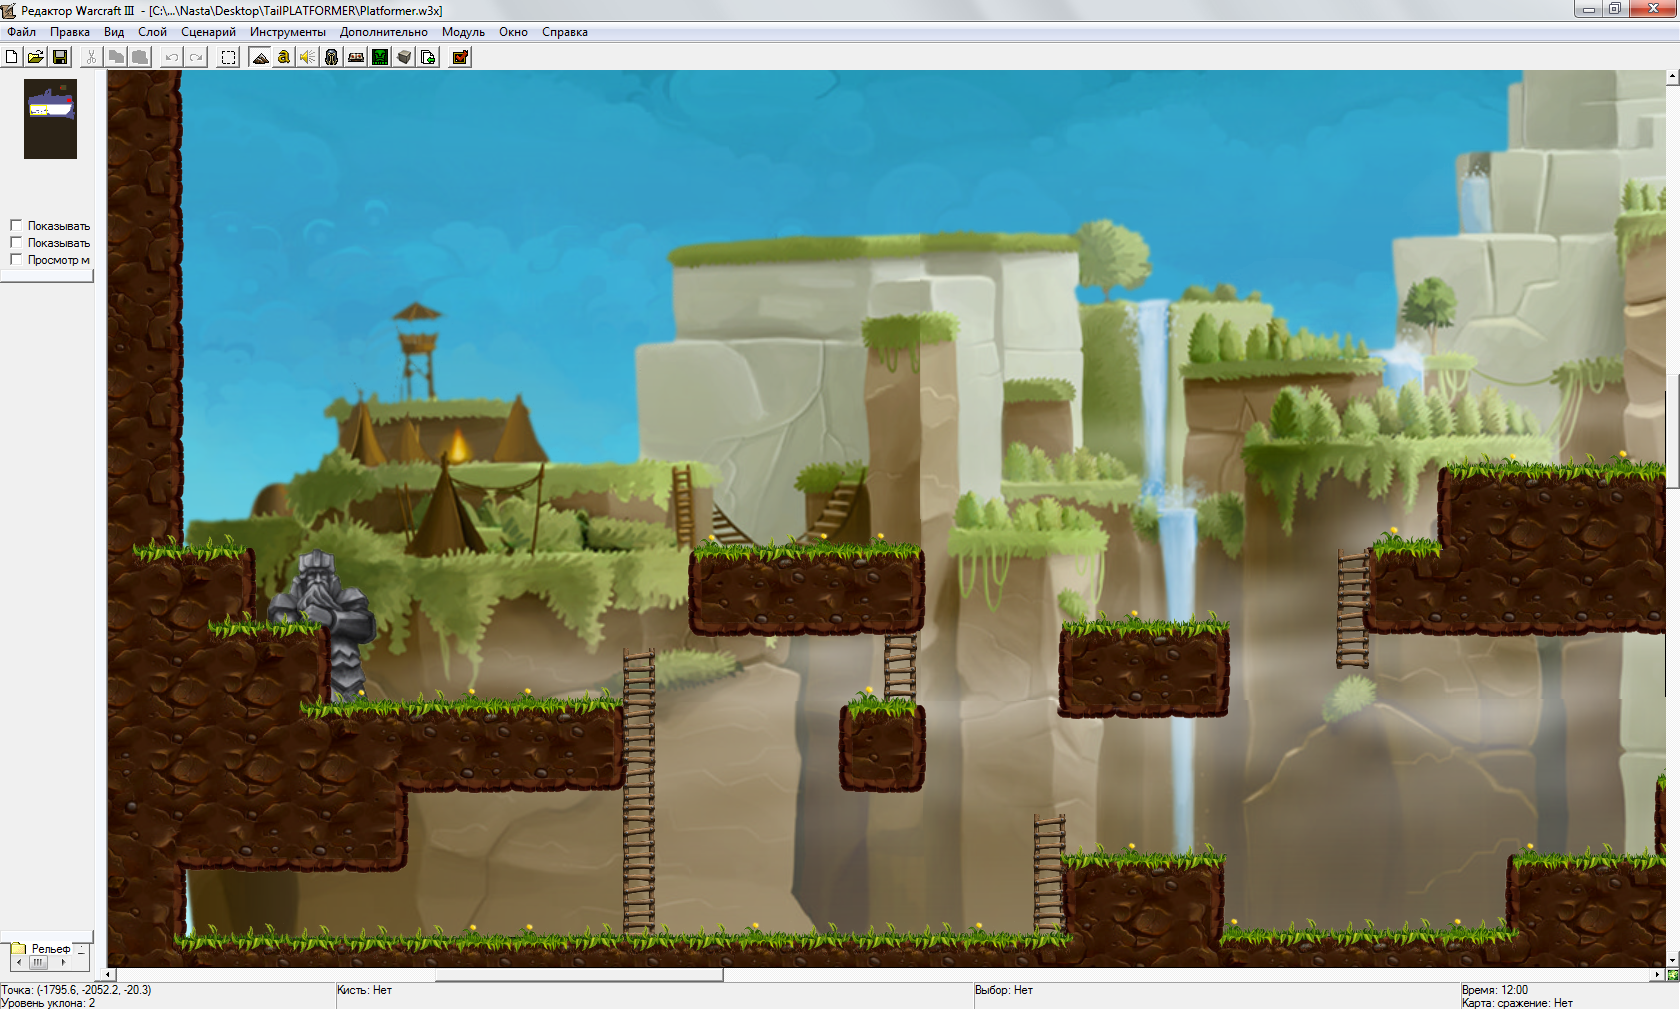Click the map view horizontal scrollbar thumb
Image resolution: width=1680 pixels, height=1010 pixels.
[579, 974]
